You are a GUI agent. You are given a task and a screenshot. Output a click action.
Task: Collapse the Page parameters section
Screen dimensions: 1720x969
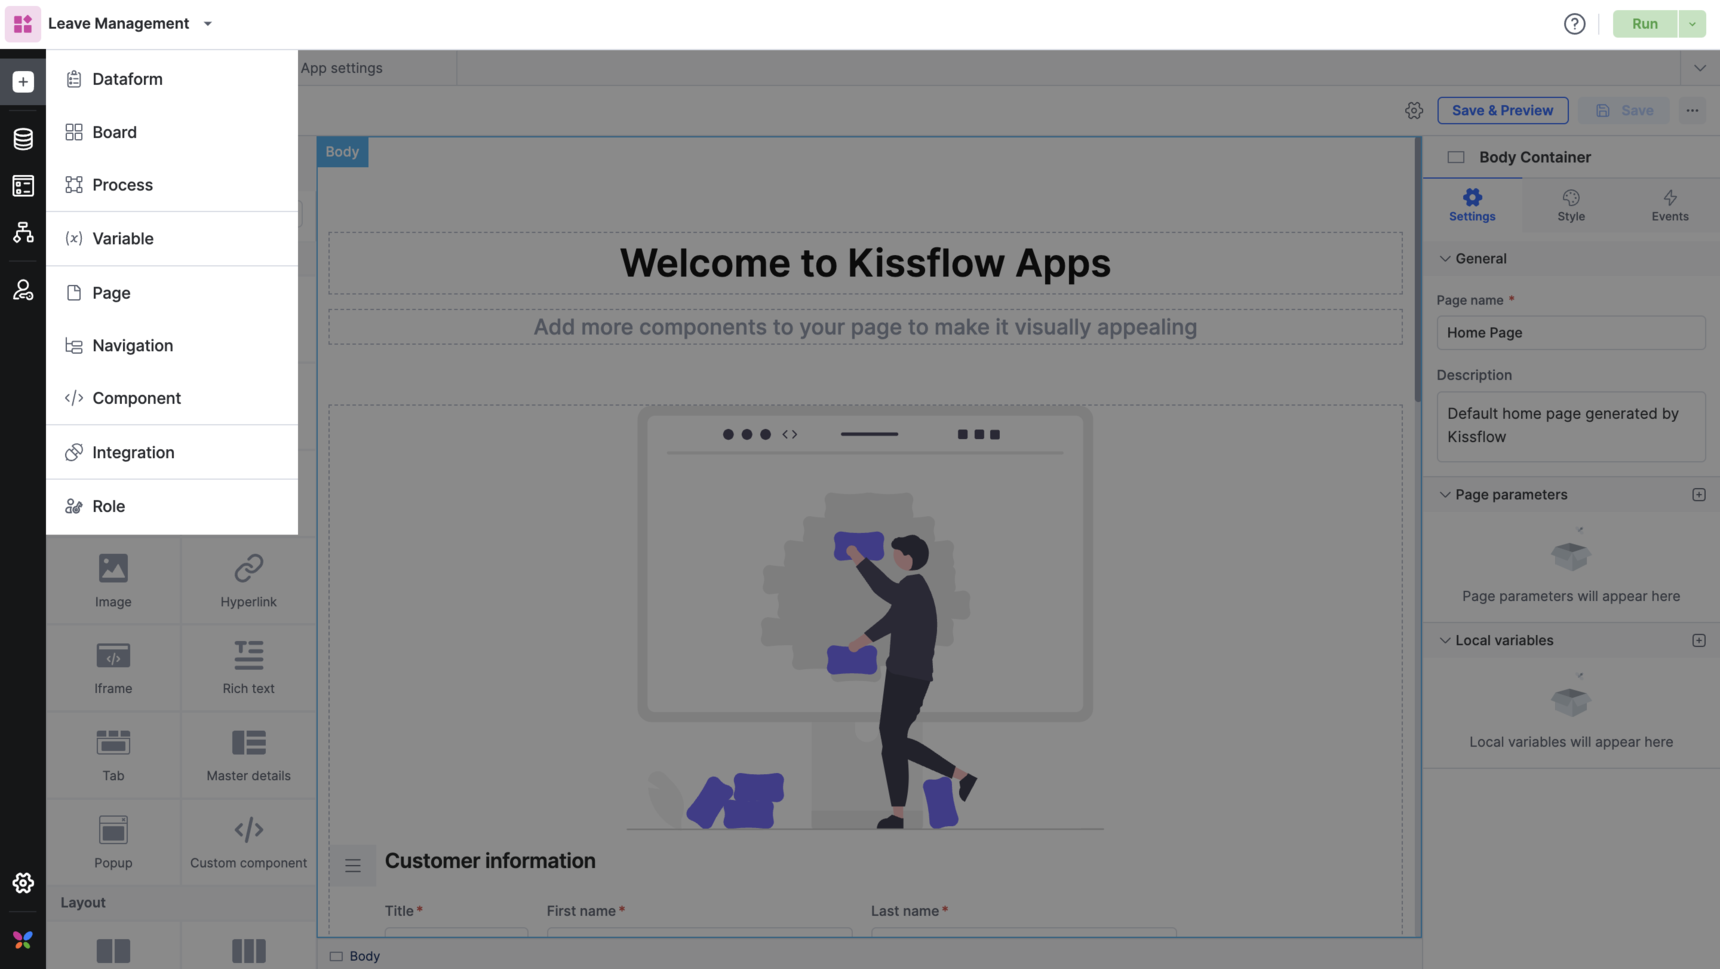tap(1445, 495)
